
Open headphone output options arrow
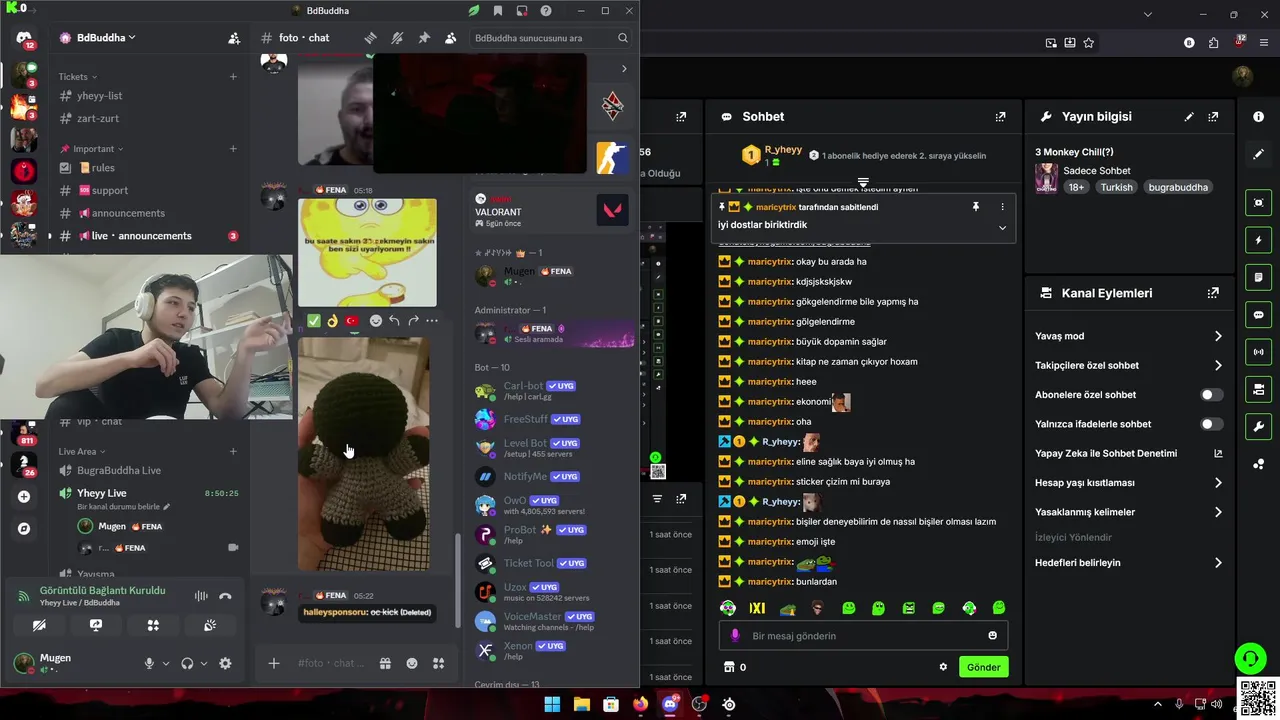(204, 663)
